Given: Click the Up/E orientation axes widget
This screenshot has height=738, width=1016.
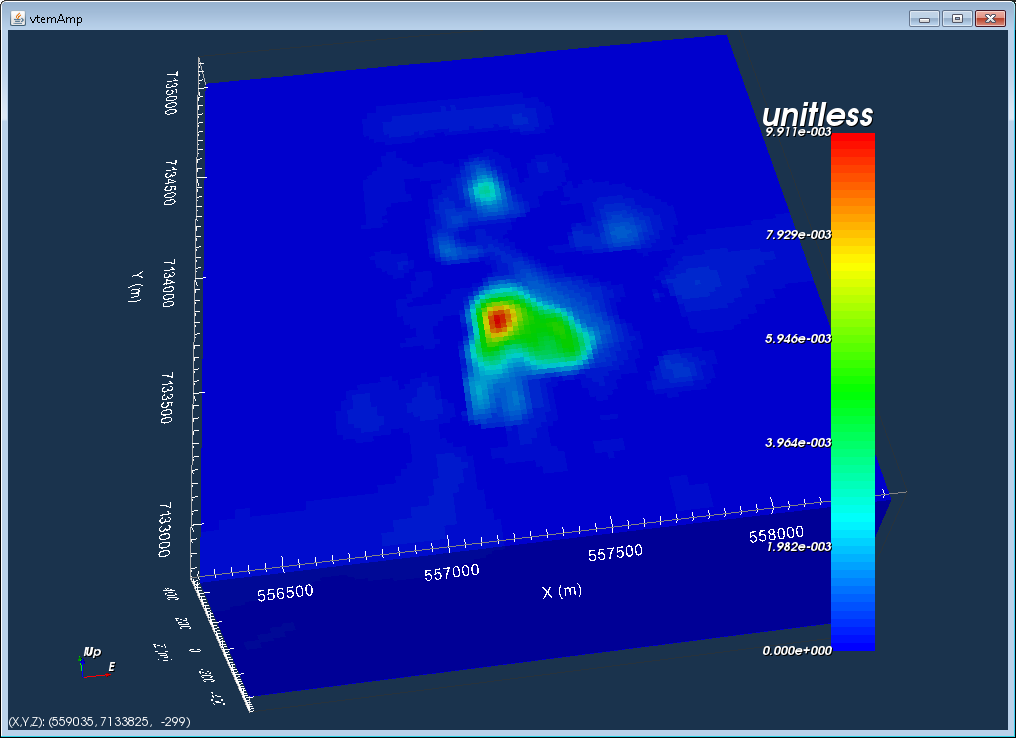Looking at the screenshot, I should click(x=95, y=662).
